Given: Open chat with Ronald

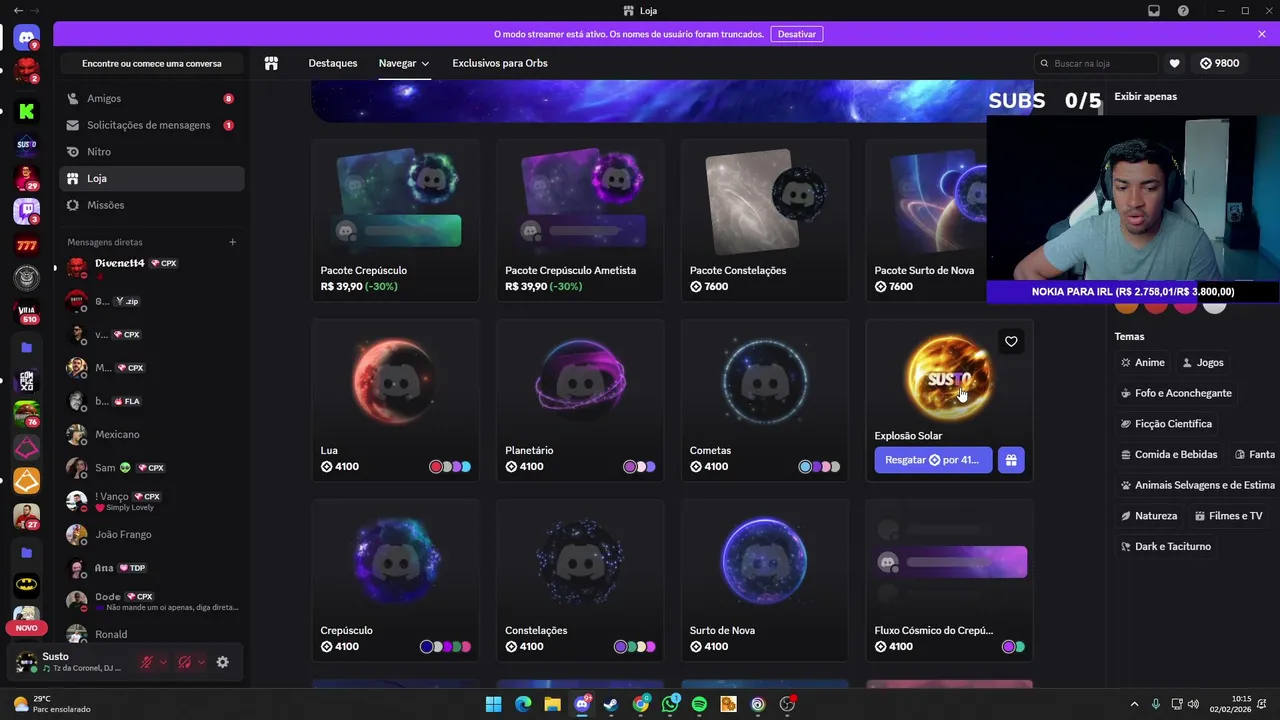Looking at the screenshot, I should coord(152,634).
